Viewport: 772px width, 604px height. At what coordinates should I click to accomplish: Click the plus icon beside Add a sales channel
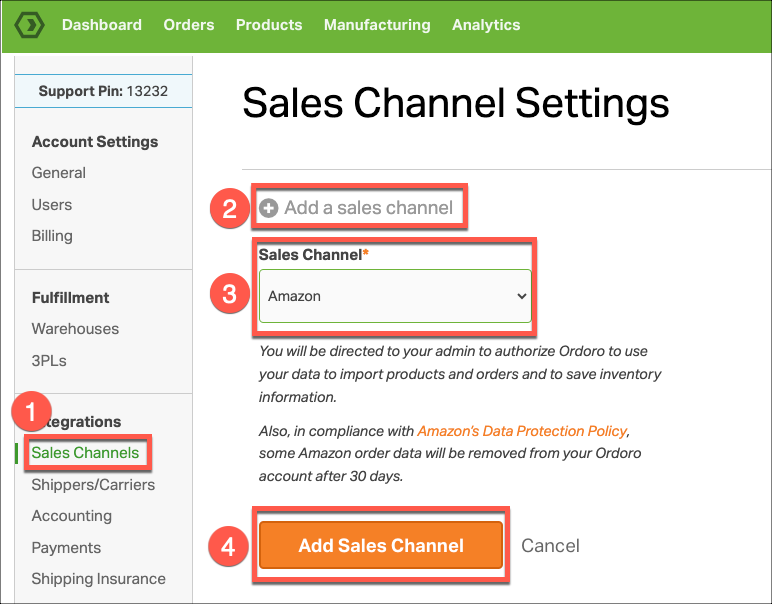click(x=268, y=208)
